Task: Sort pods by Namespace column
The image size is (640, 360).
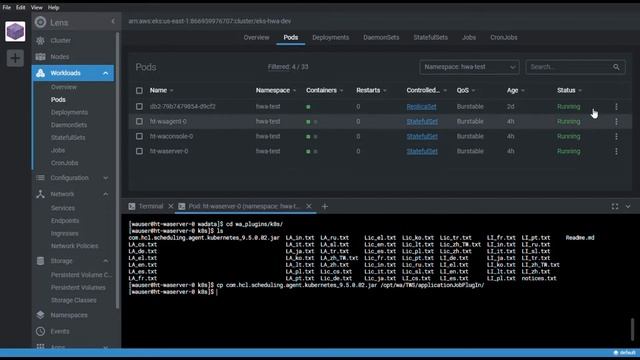Action: (x=273, y=90)
